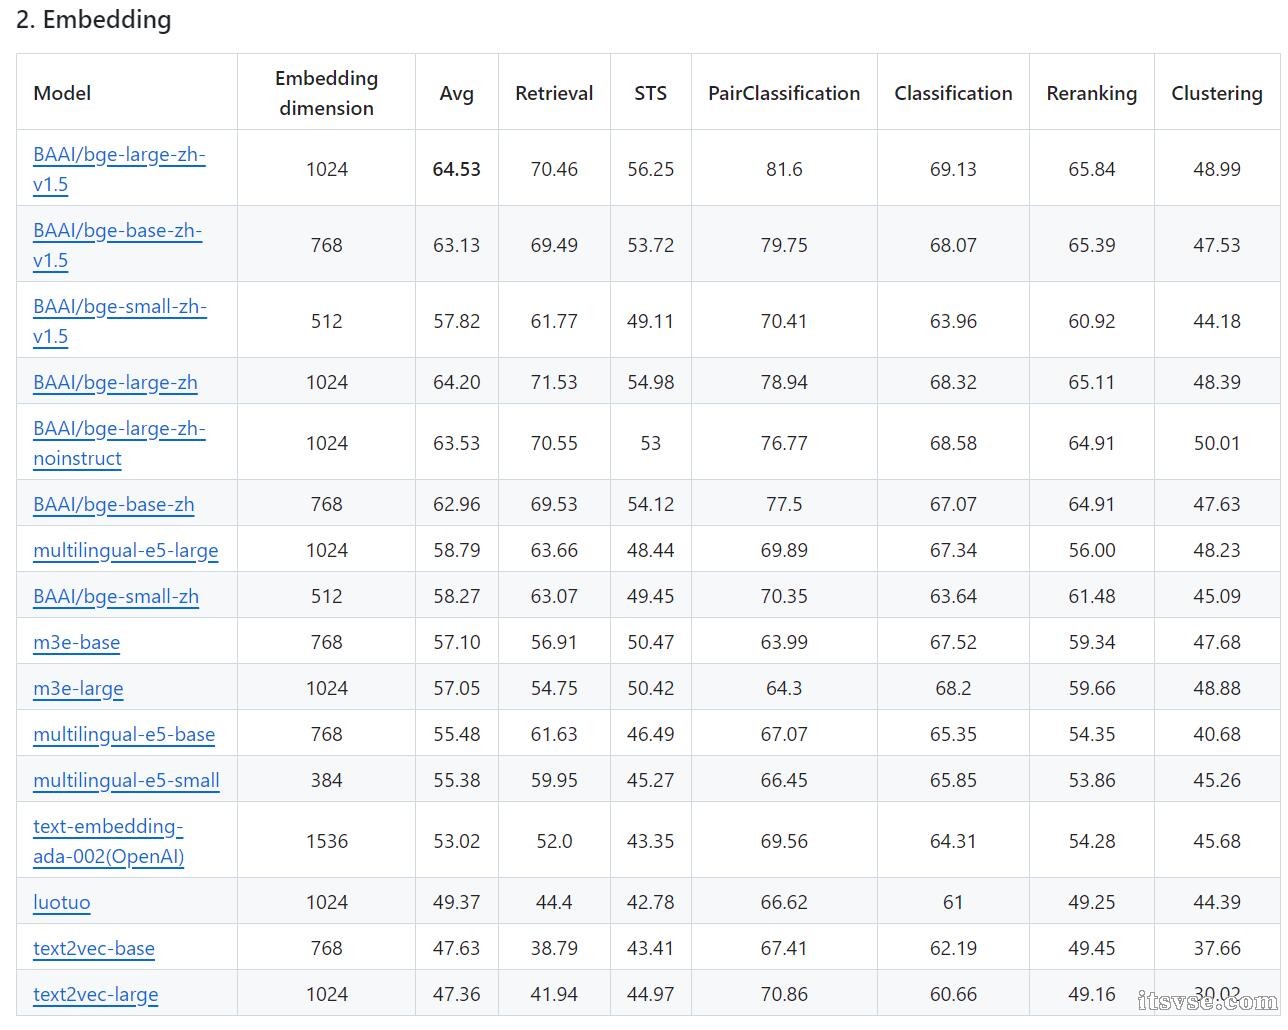Image resolution: width=1288 pixels, height=1030 pixels.
Task: Click Avg value 57.10
Action: pos(457,642)
